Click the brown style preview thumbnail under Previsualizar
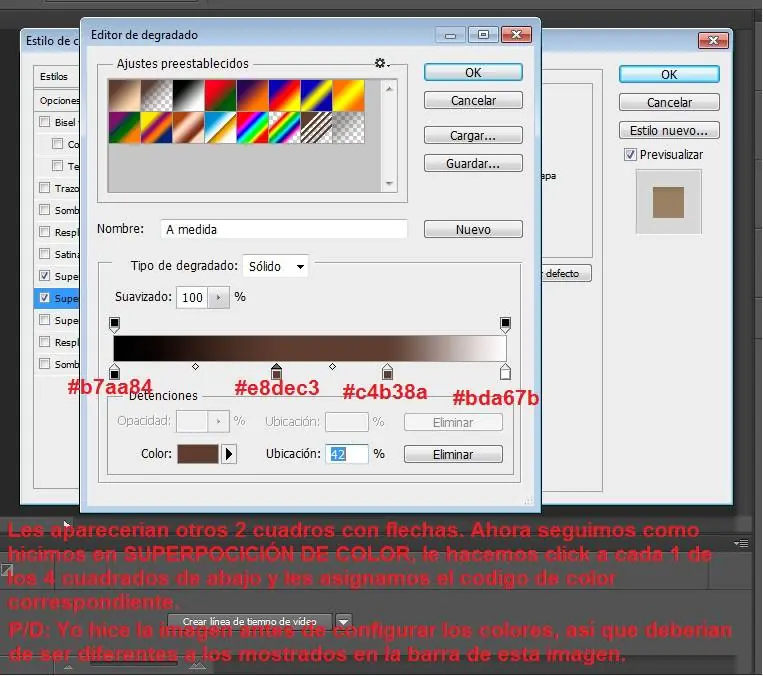 coord(668,202)
